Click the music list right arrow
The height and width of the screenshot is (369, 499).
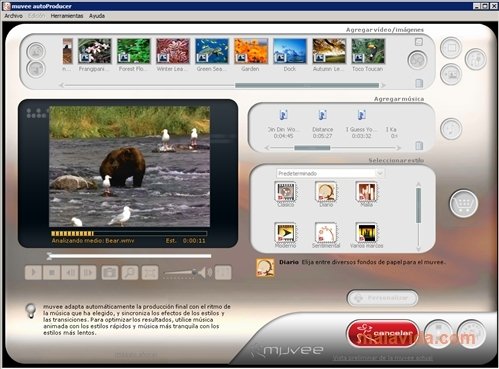pyautogui.click(x=398, y=148)
